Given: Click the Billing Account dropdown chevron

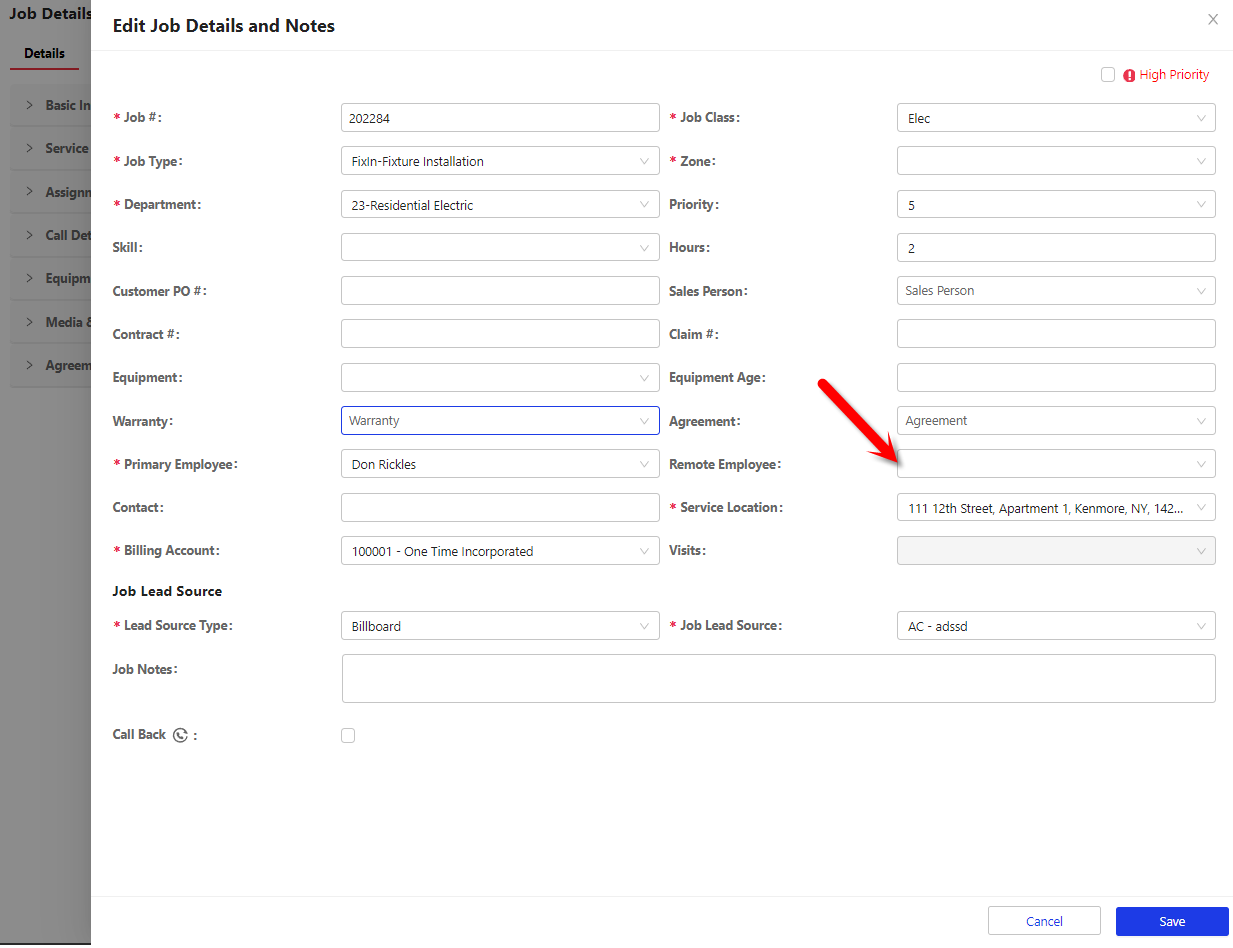Looking at the screenshot, I should tap(645, 551).
